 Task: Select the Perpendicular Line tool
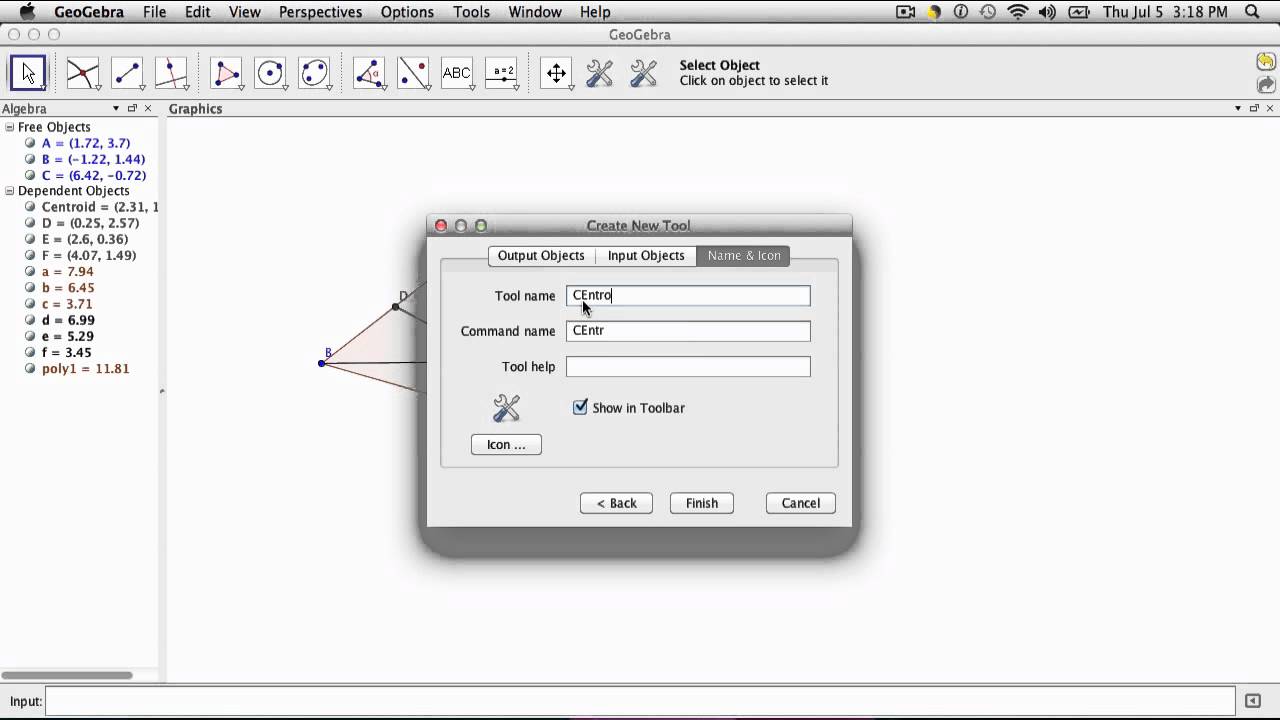(x=171, y=73)
